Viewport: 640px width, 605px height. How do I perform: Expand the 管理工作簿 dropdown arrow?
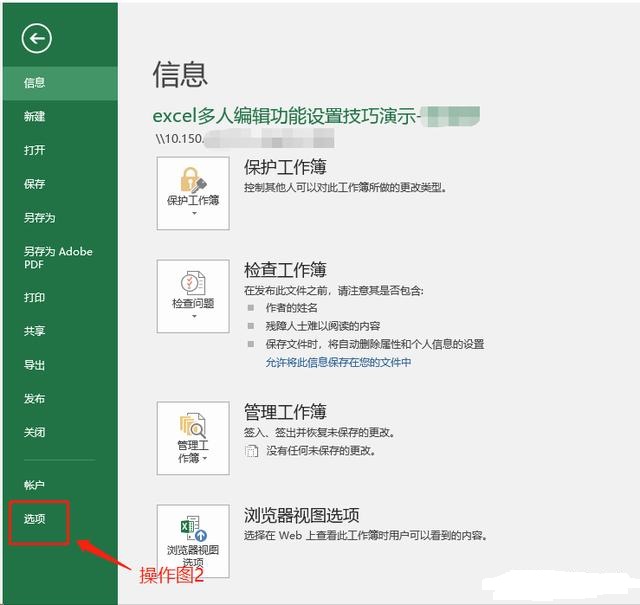(205, 458)
